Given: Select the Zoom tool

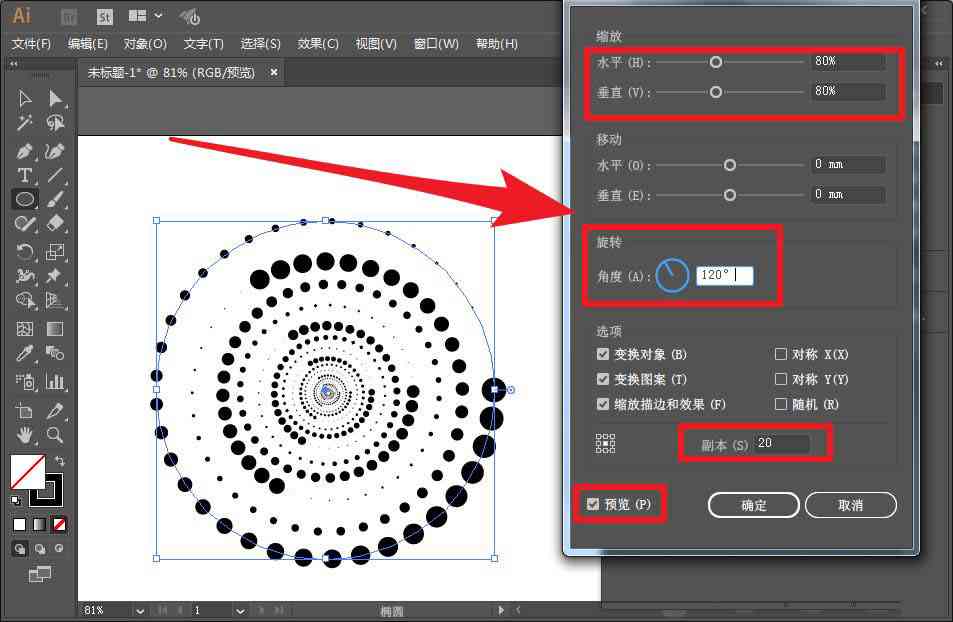Looking at the screenshot, I should point(55,435).
